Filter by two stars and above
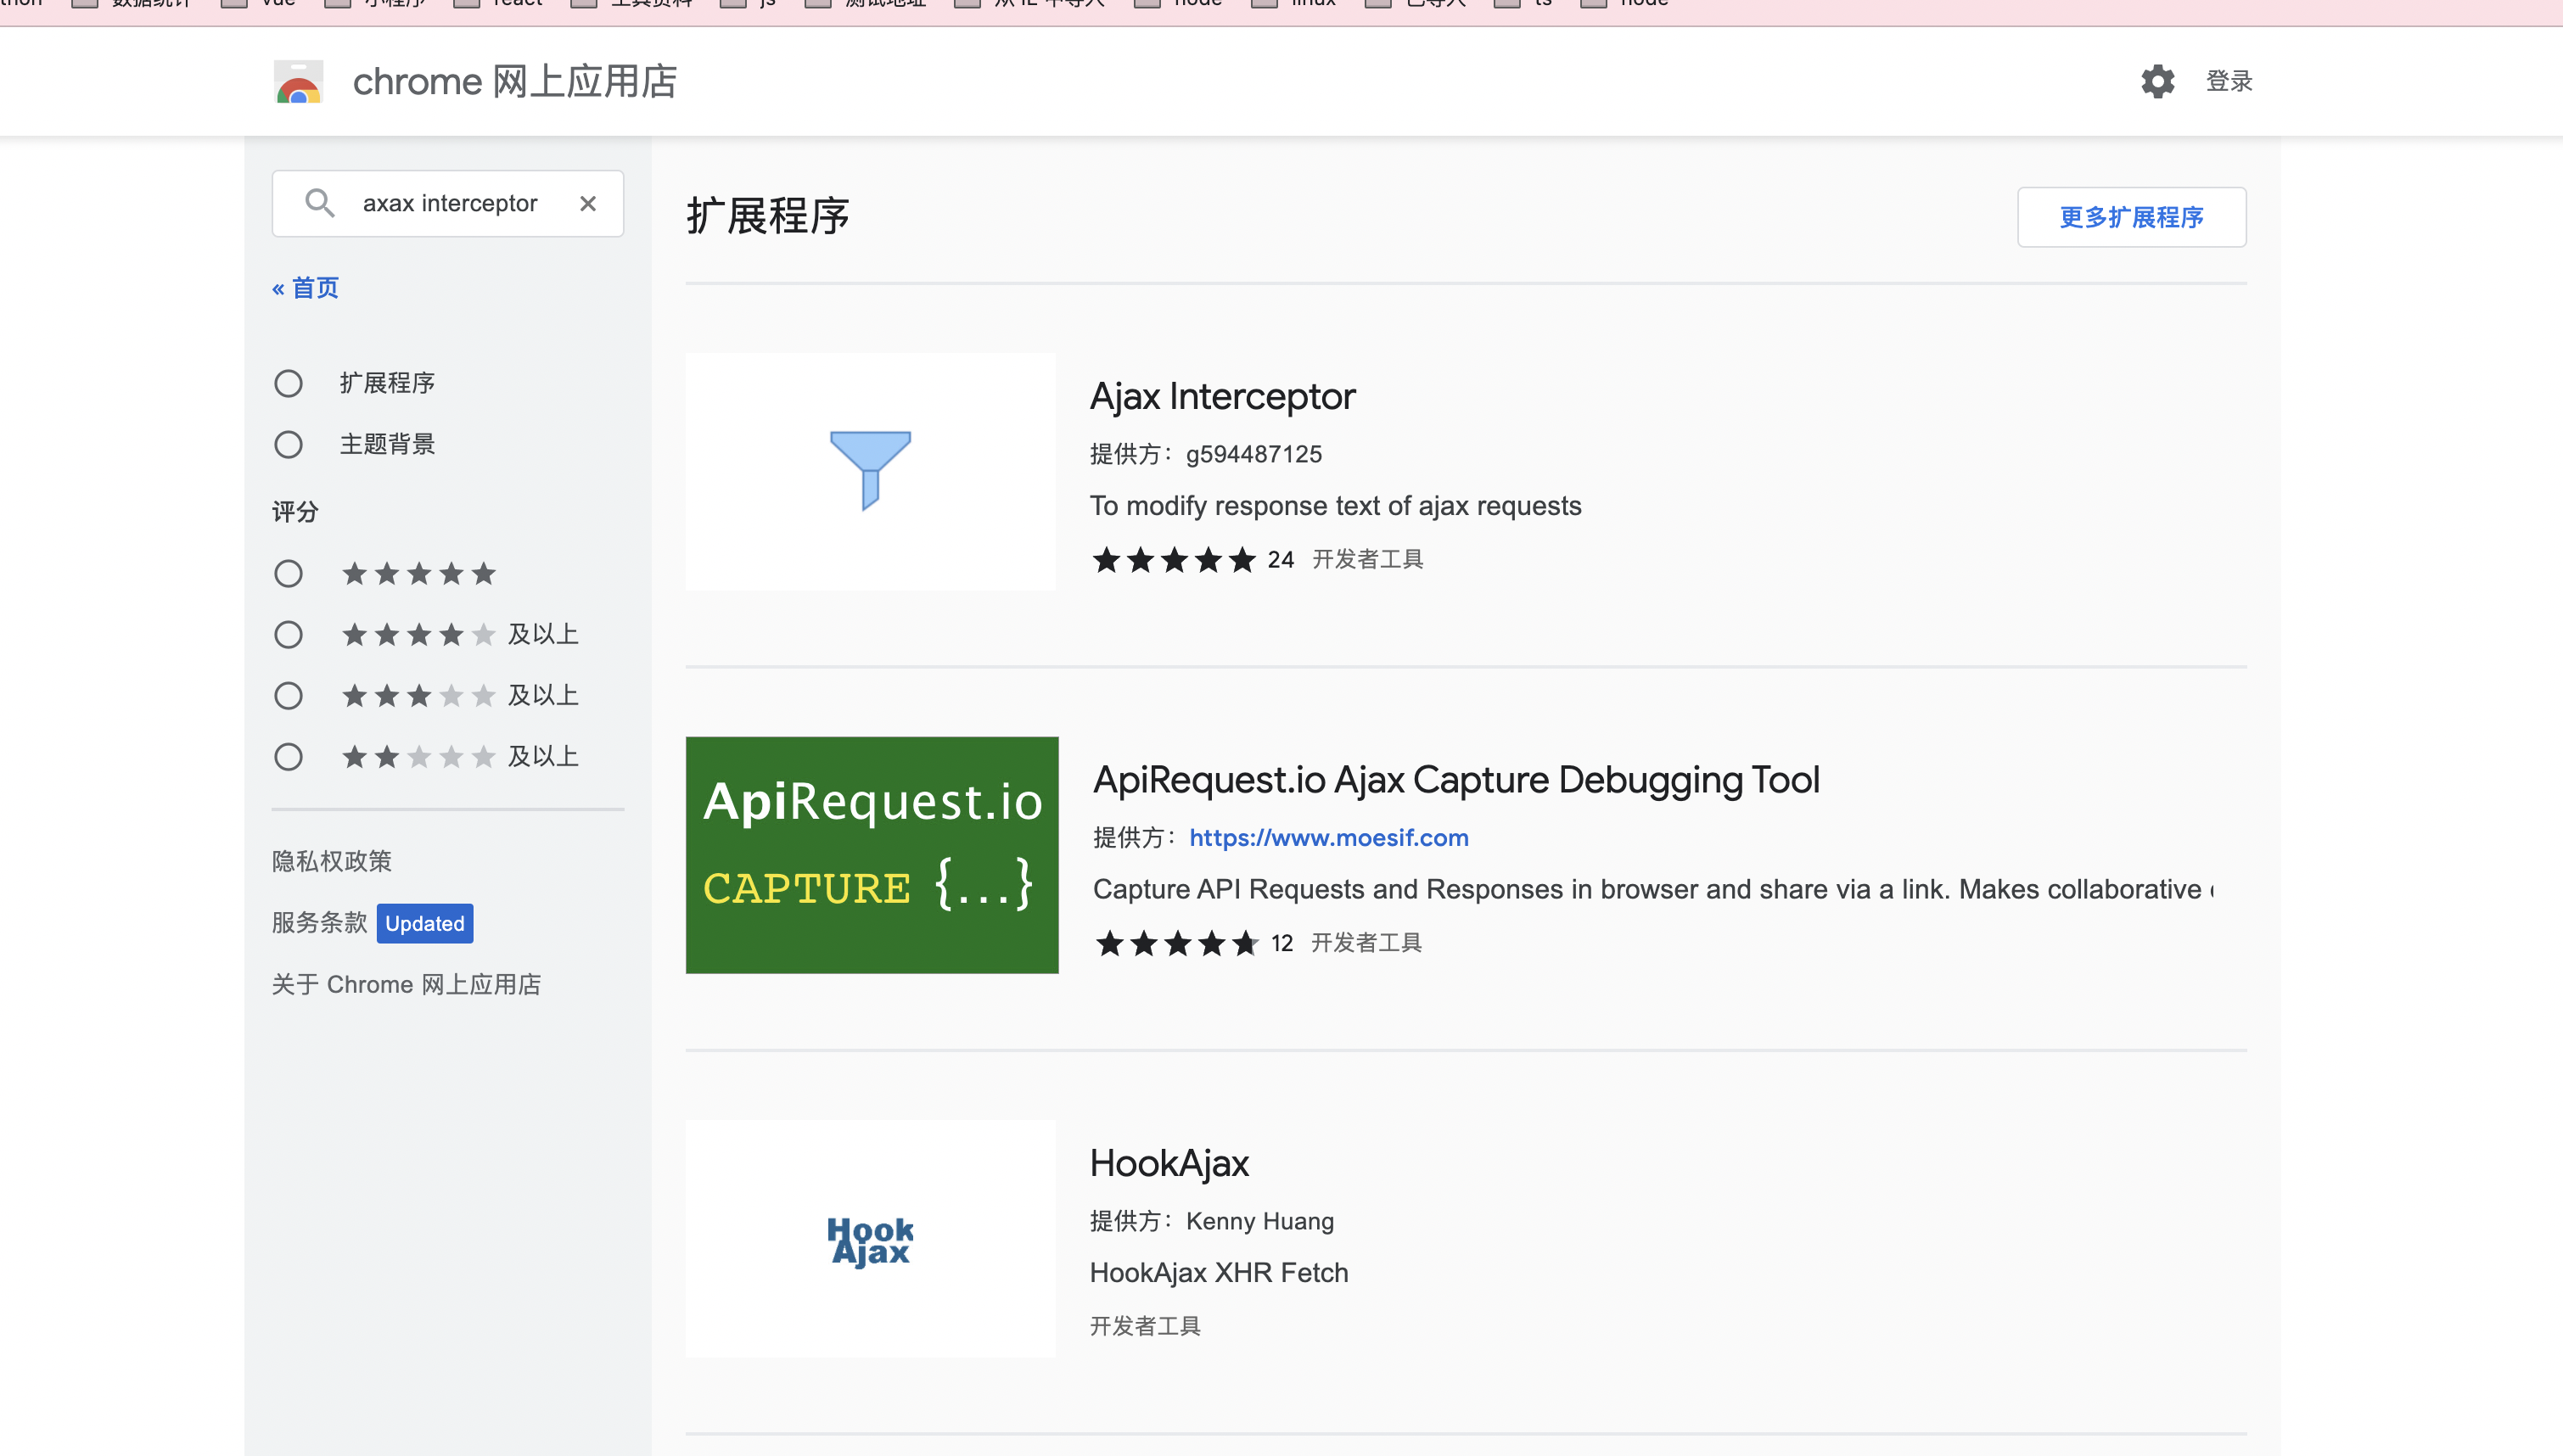The image size is (2563, 1456). (288, 756)
